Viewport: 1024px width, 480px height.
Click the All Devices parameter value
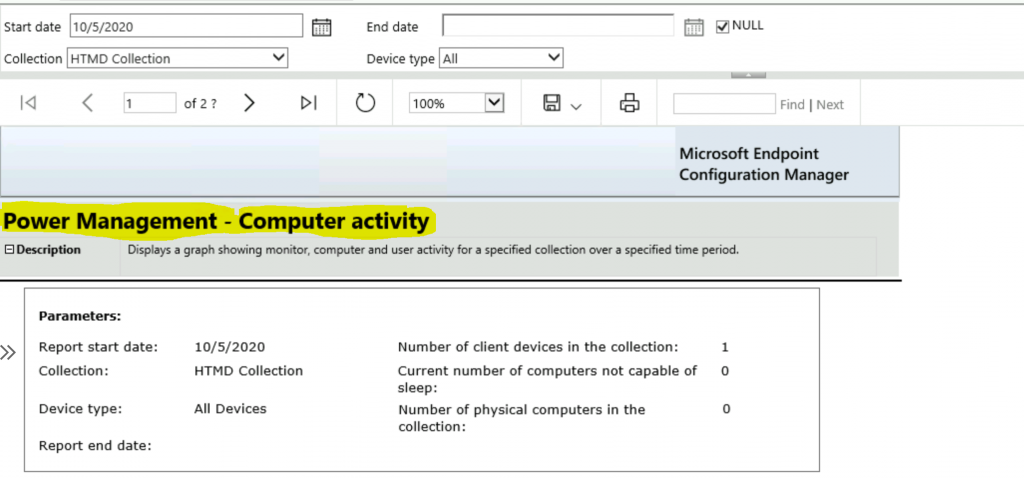(231, 409)
